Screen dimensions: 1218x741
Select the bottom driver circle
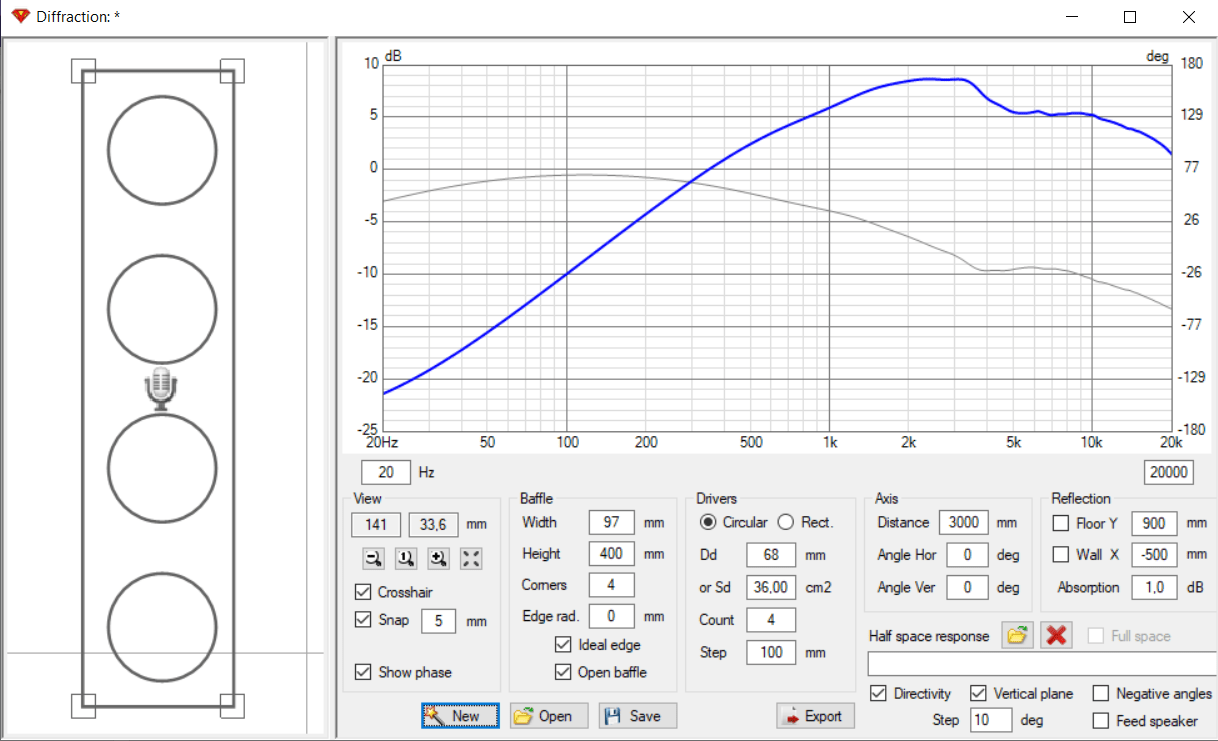coord(162,626)
